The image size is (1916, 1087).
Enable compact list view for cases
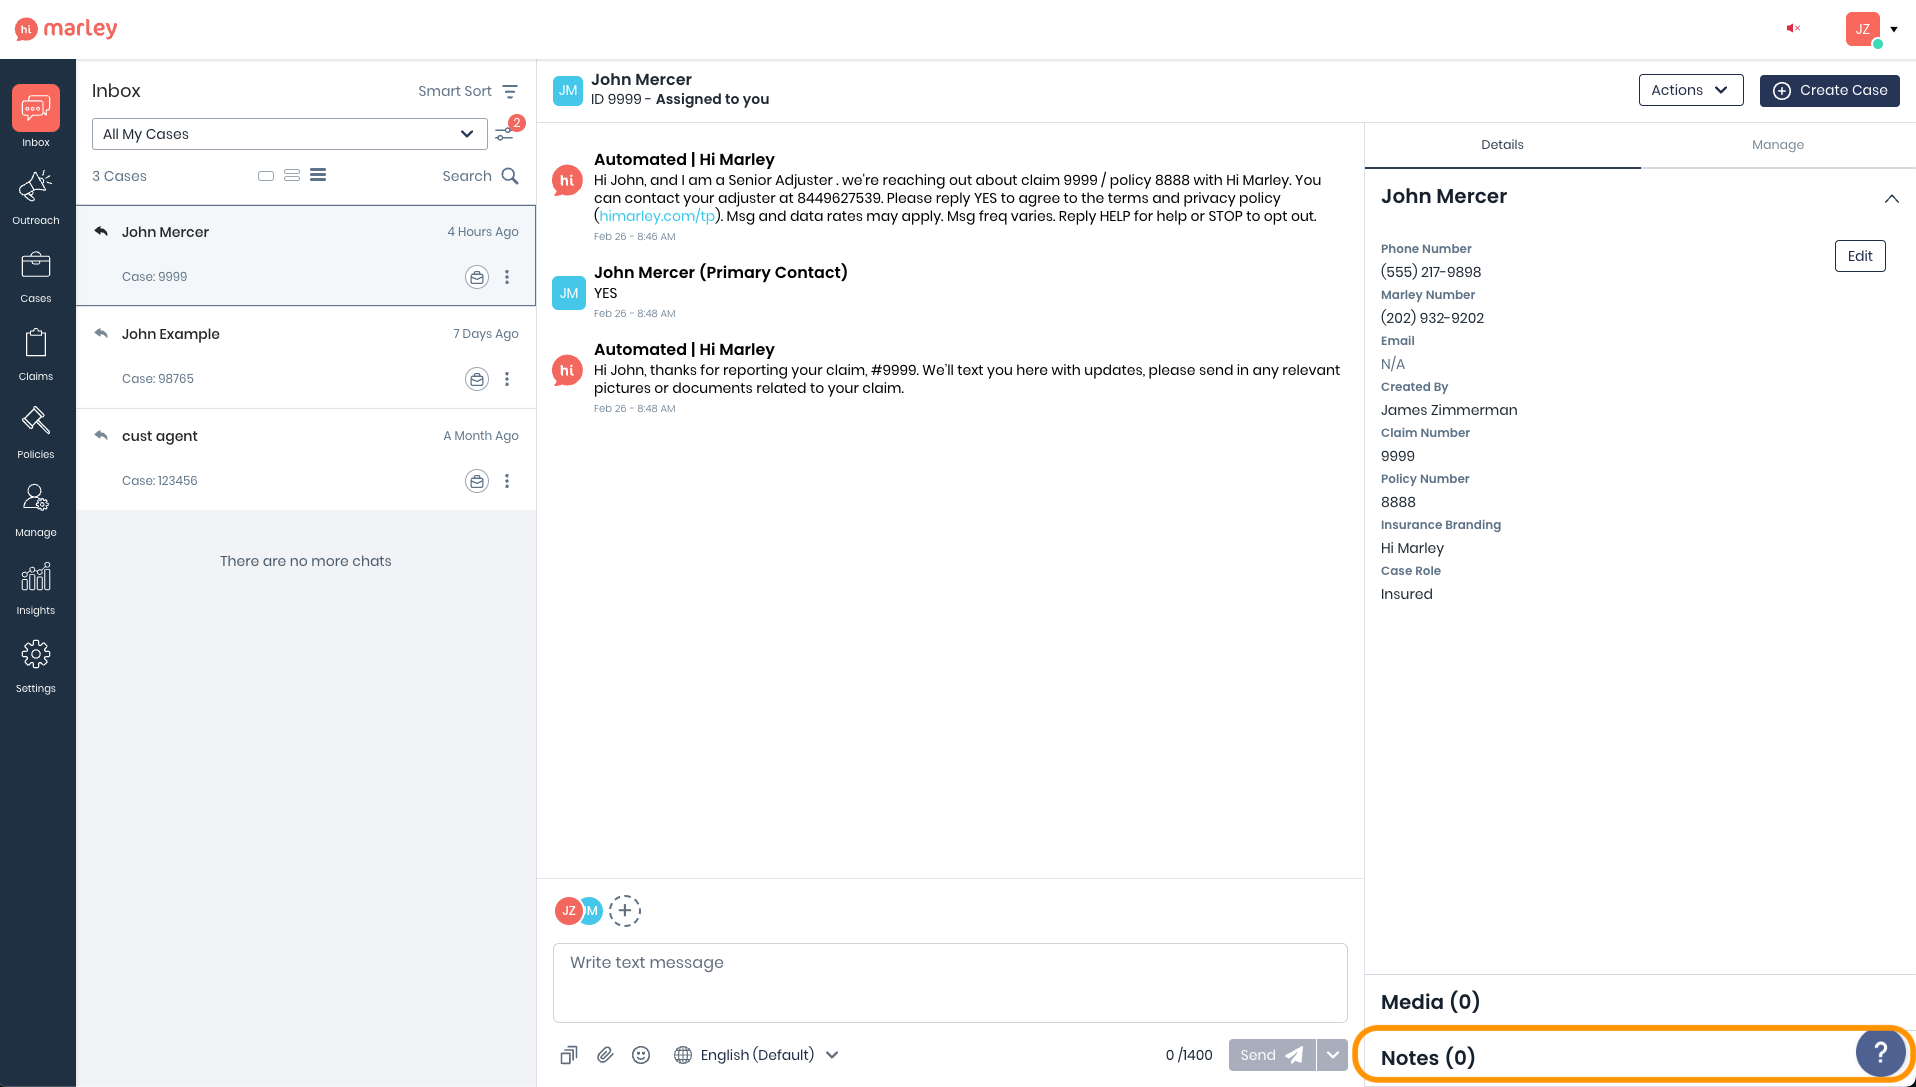click(x=318, y=175)
